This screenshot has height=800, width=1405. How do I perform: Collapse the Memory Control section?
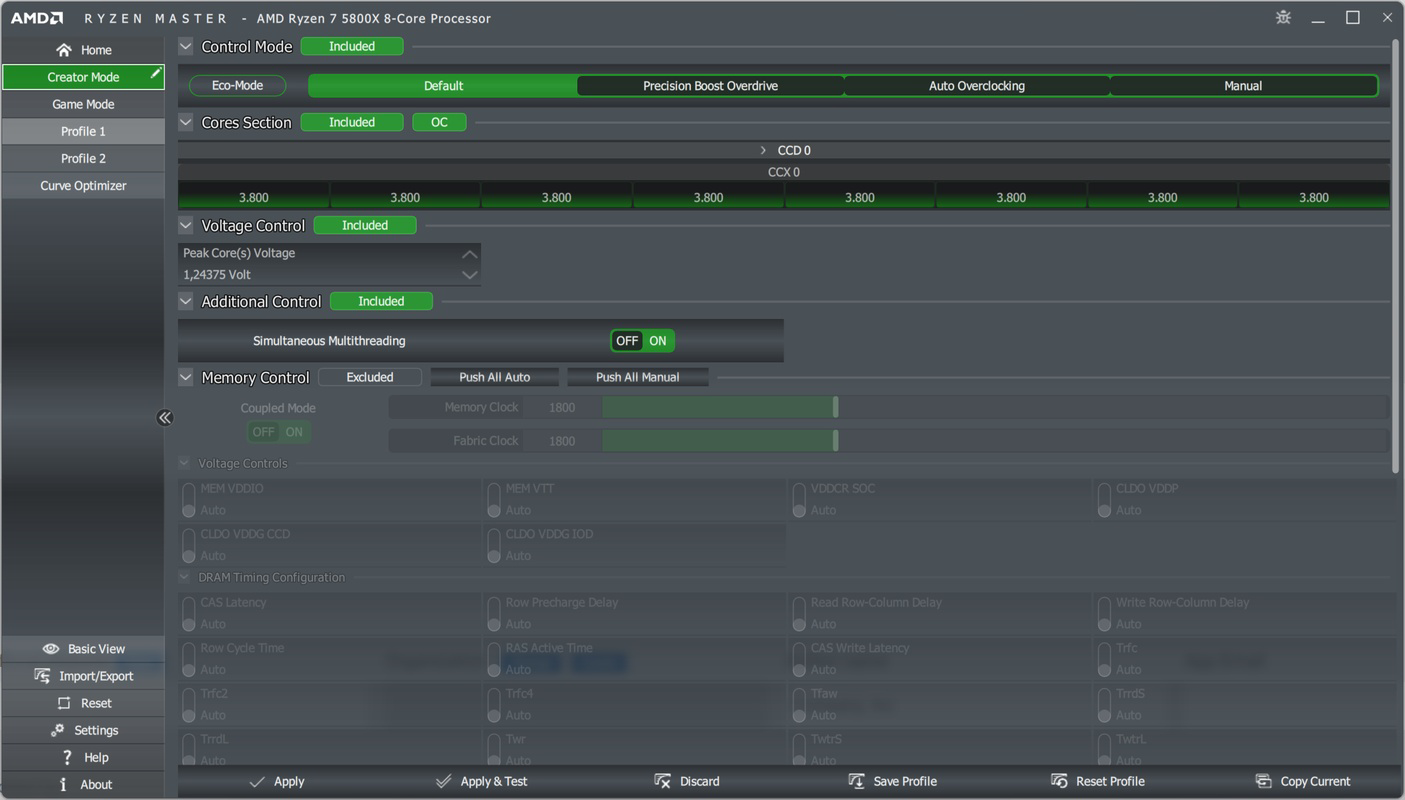186,377
